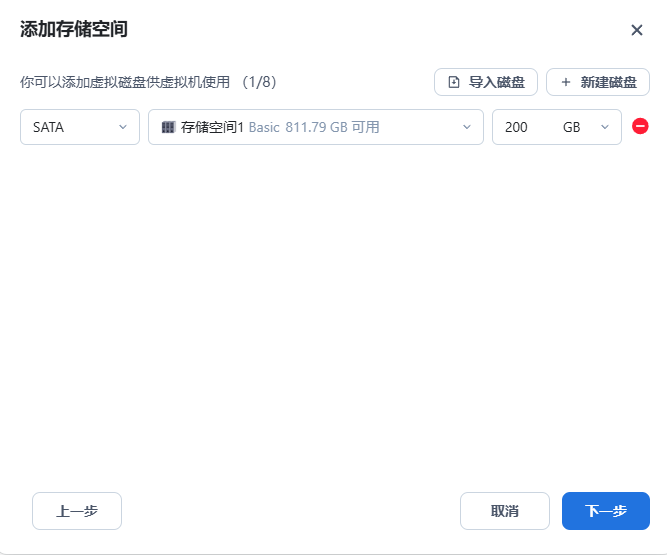This screenshot has width=667, height=555.
Task: Remove the disk with red minus icon
Action: 640,127
